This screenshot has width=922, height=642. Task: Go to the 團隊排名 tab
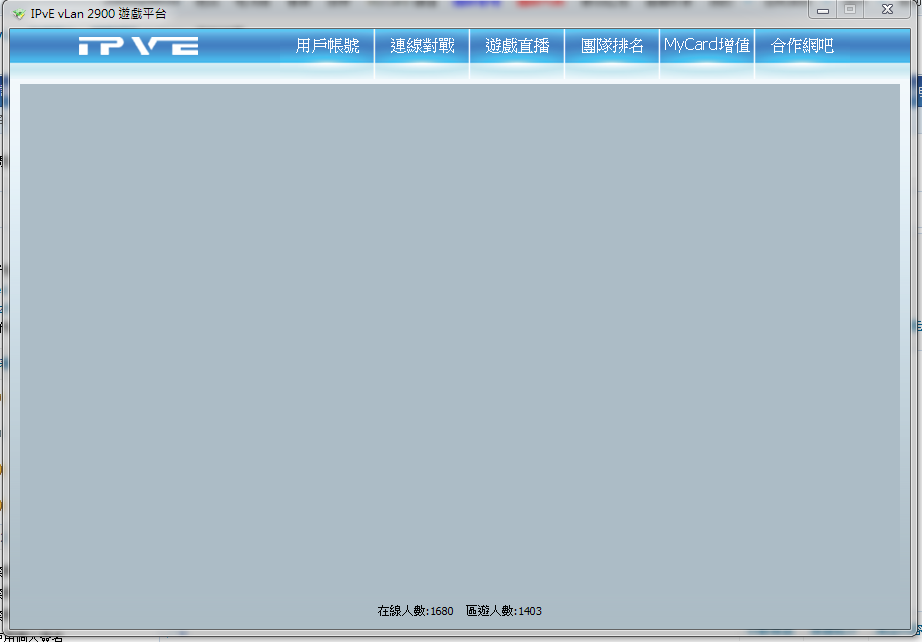pyautogui.click(x=612, y=46)
